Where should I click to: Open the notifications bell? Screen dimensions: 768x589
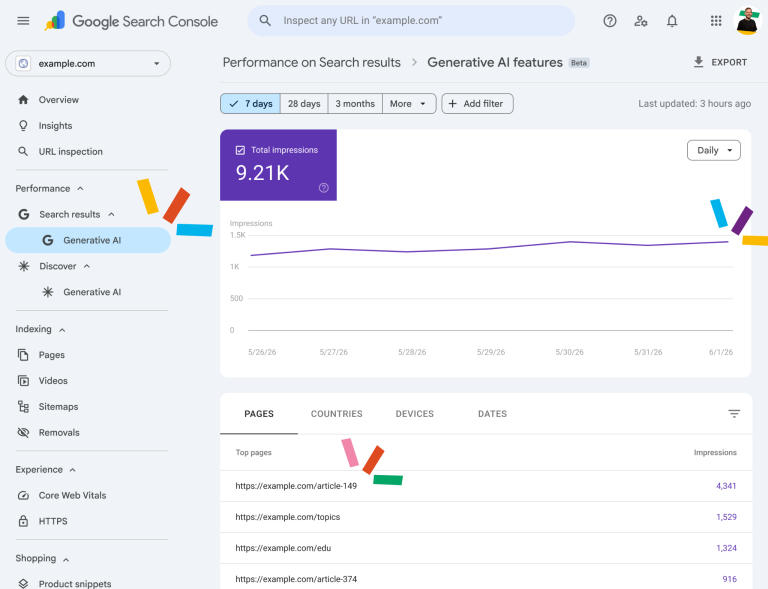[x=672, y=21]
